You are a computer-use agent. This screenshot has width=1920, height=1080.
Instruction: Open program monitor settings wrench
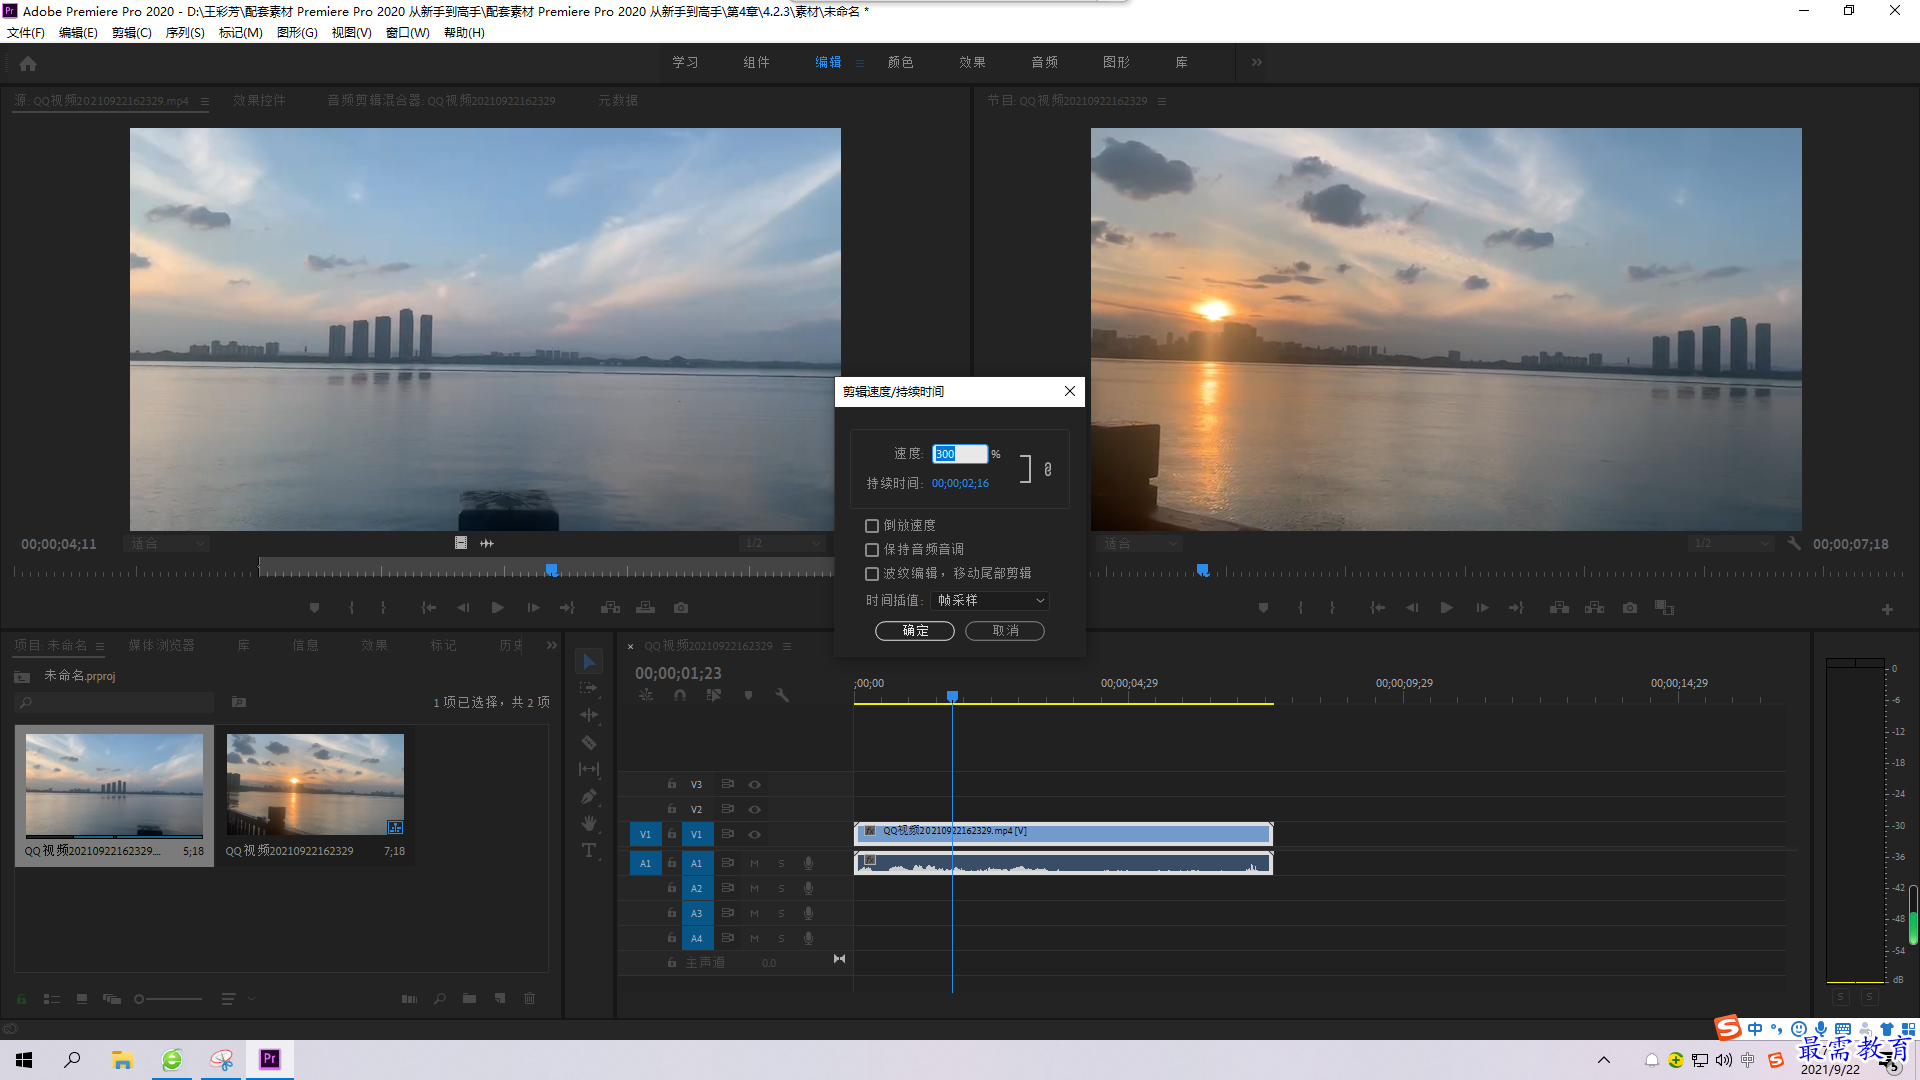(1794, 544)
